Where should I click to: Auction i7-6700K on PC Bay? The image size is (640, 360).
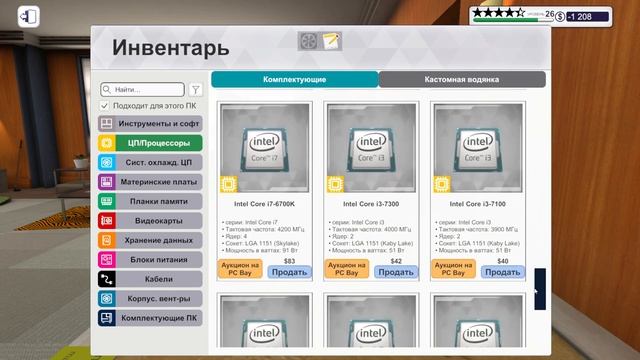click(240, 269)
